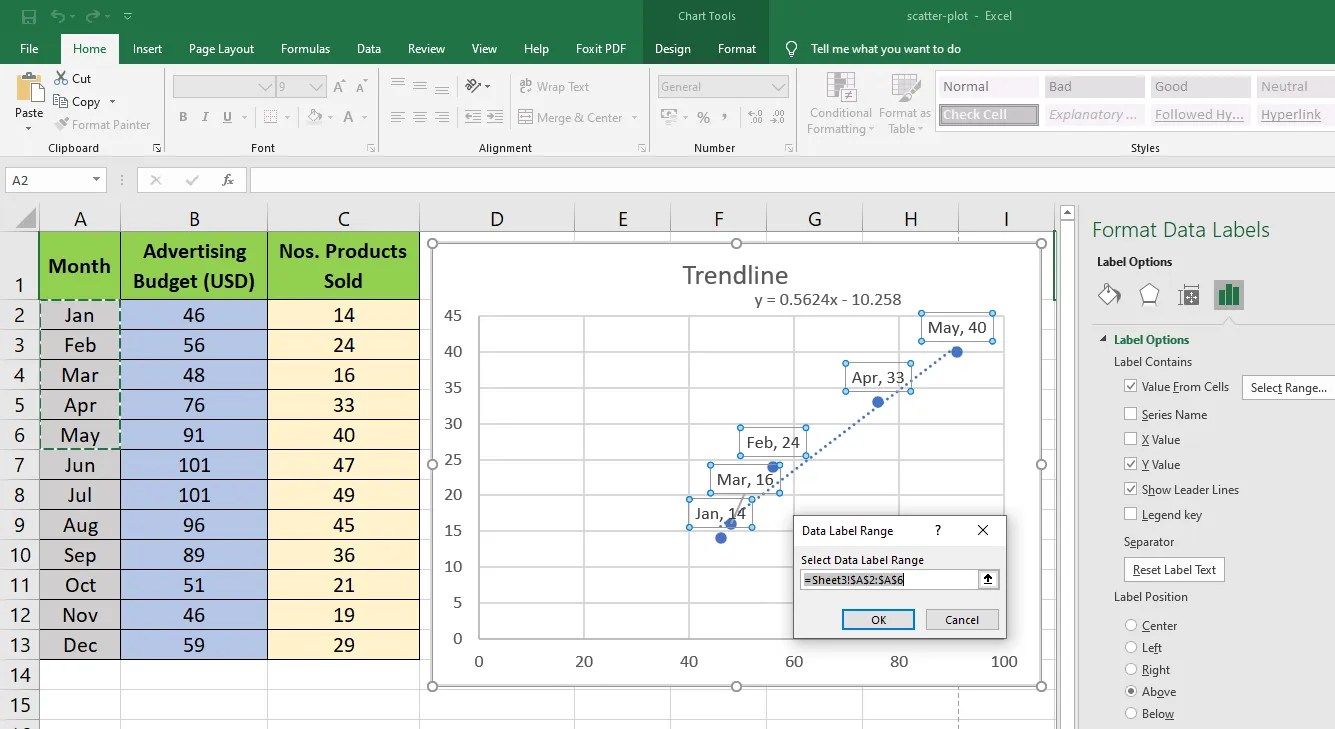Click the Paste clipboard icon
Screen dimensions: 1335x729
pos(29,90)
